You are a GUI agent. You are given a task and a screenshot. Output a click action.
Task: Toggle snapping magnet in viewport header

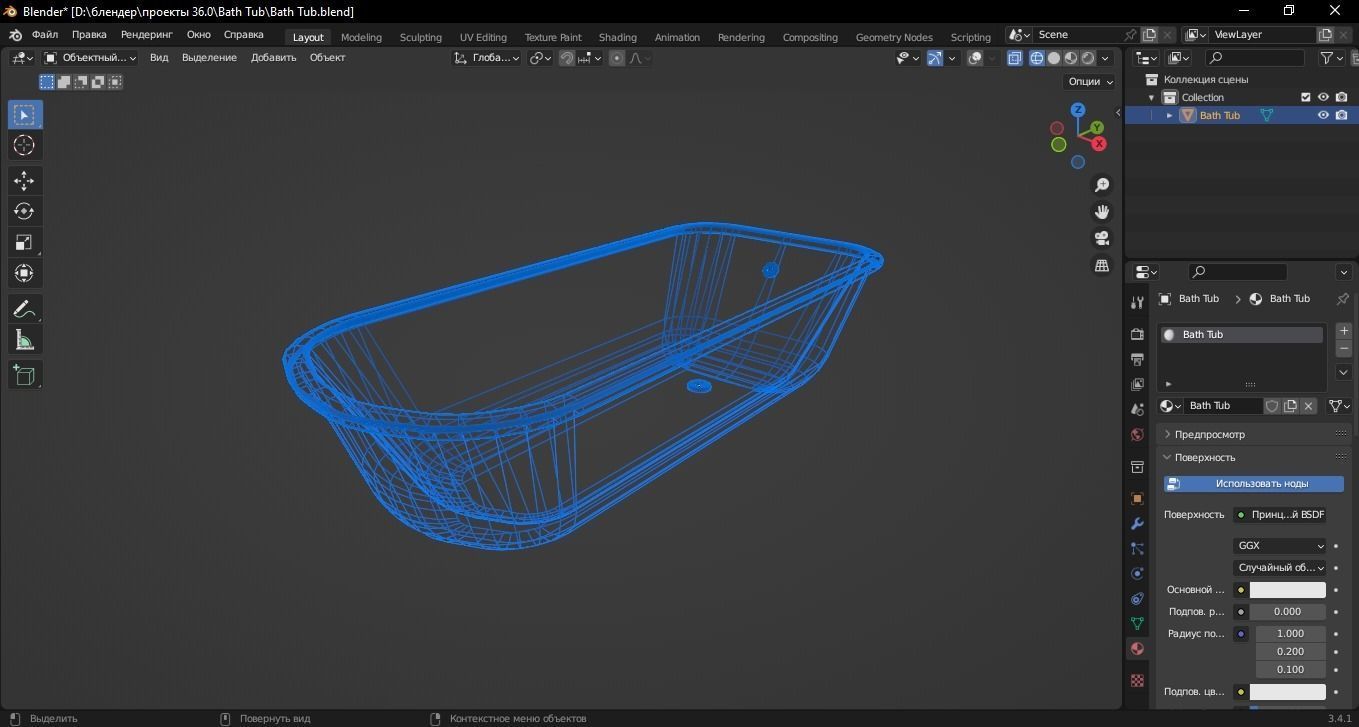coord(567,58)
